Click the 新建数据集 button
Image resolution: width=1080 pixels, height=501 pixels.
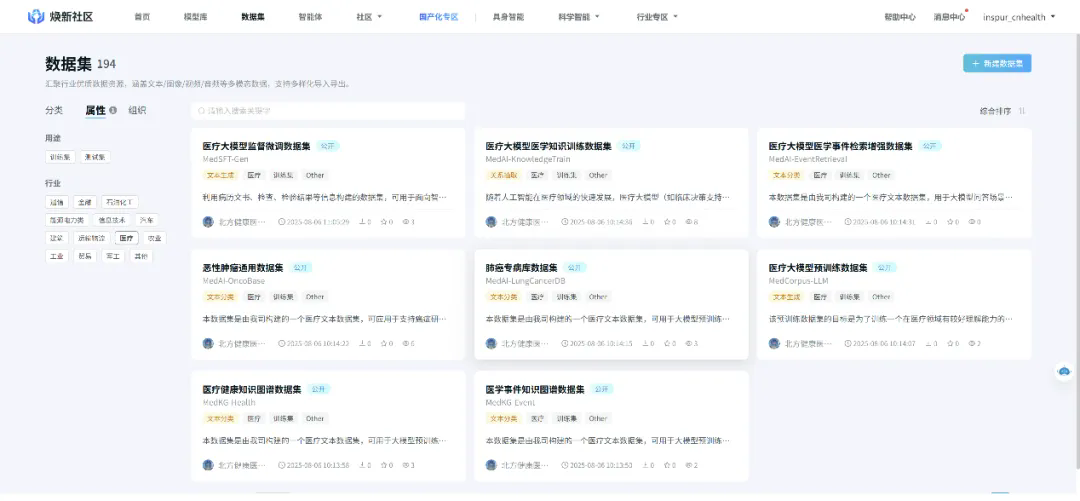[x=996, y=63]
